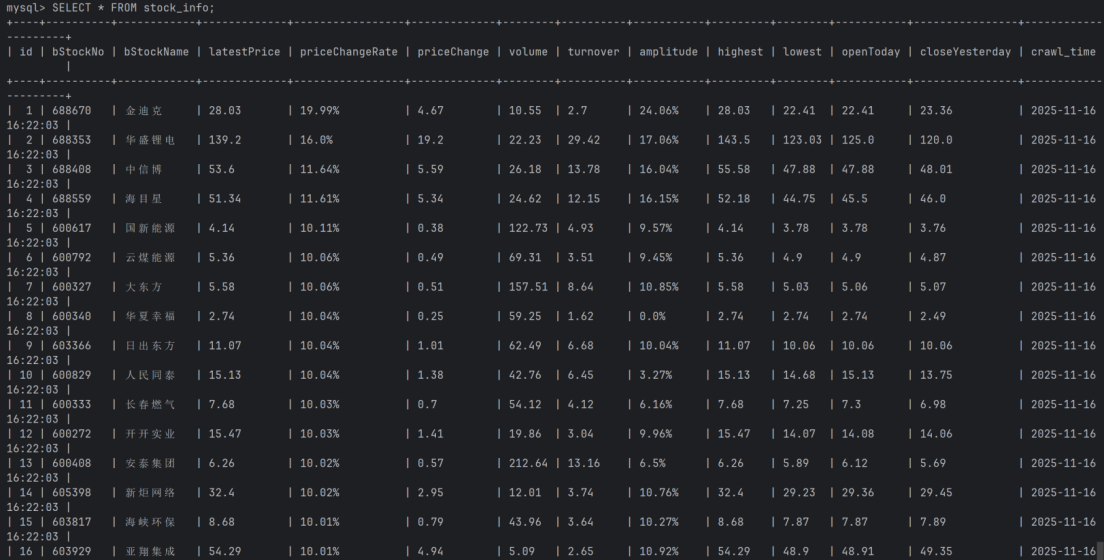Select stock number 600408
Viewport: 1105px width, 560px height.
tap(71, 463)
